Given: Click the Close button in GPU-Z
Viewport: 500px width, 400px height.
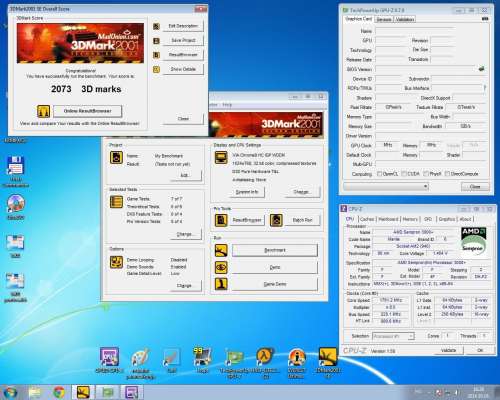Looking at the screenshot, I should click(475, 187).
